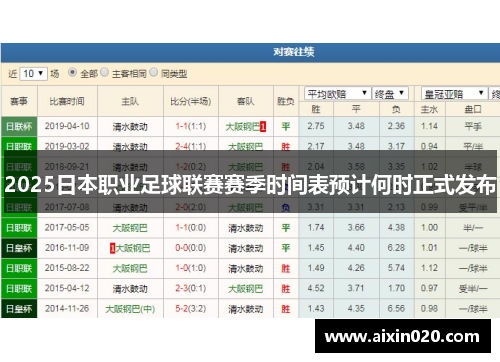Select the 同类型 radio button
This screenshot has height=362, width=500.
153,72
